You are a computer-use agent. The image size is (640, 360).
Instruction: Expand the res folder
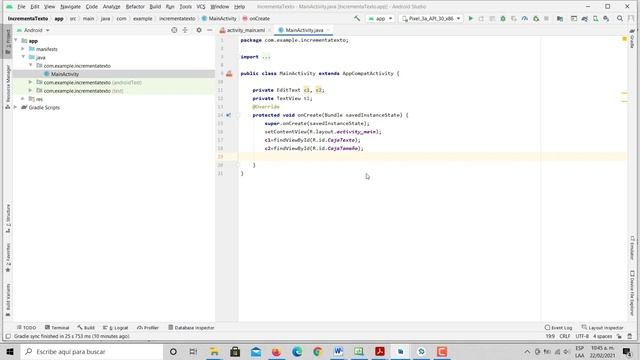pyautogui.click(x=23, y=99)
